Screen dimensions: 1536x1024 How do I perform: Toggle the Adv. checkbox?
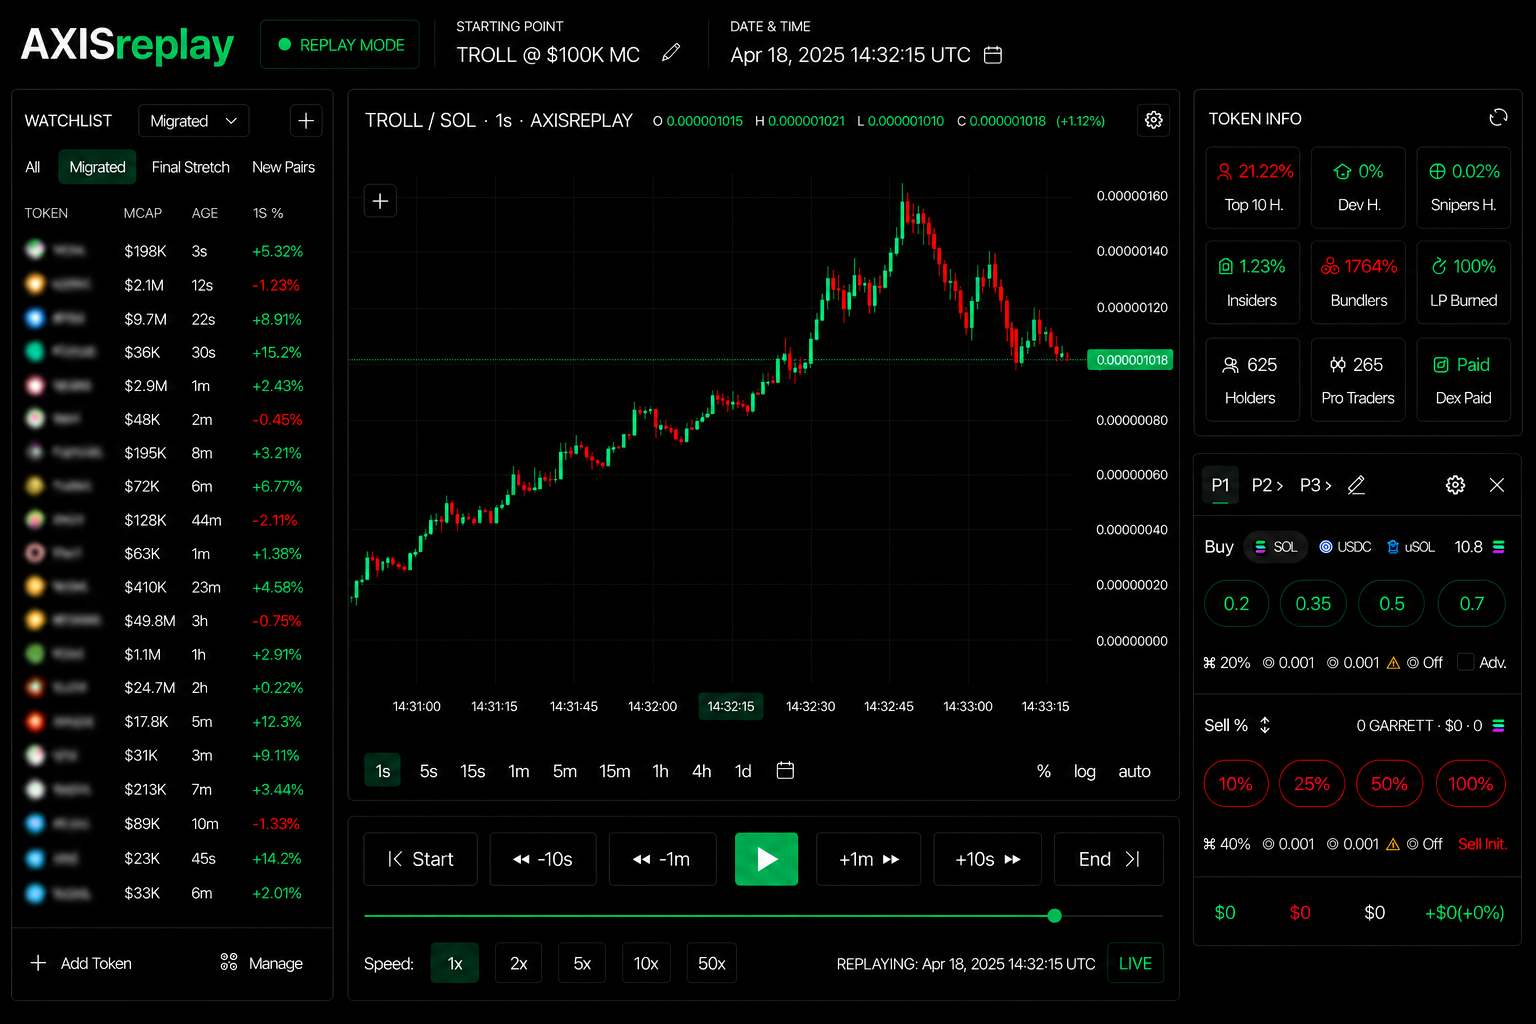(1466, 662)
